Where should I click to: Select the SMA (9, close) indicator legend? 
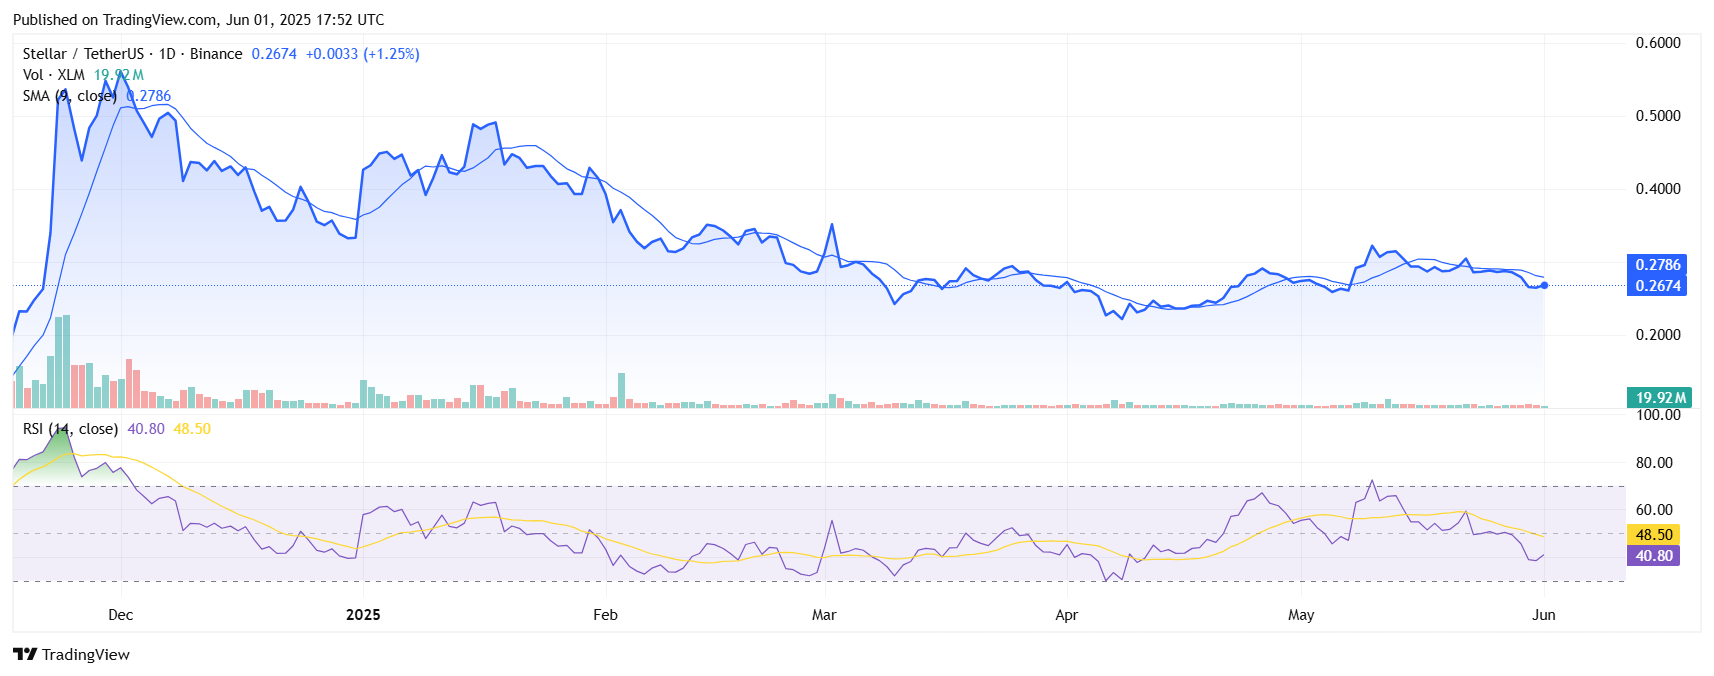click(x=69, y=96)
